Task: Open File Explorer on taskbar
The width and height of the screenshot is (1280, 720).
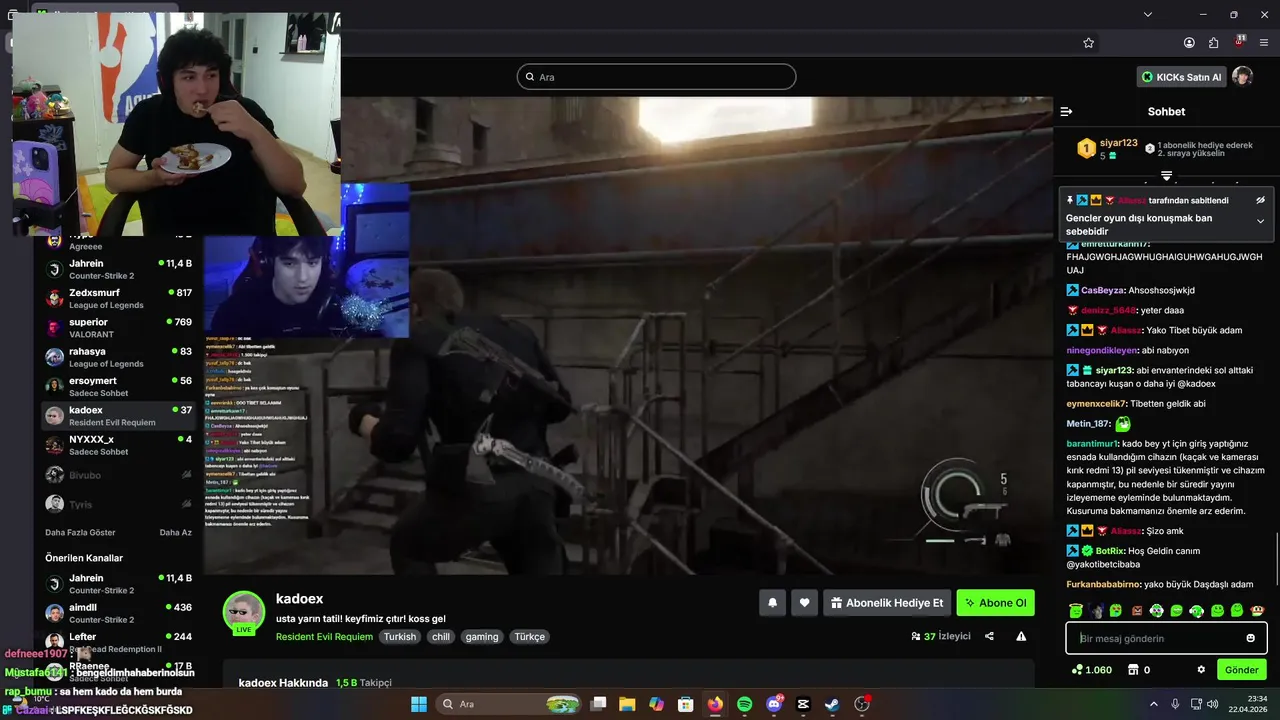Action: [627, 704]
